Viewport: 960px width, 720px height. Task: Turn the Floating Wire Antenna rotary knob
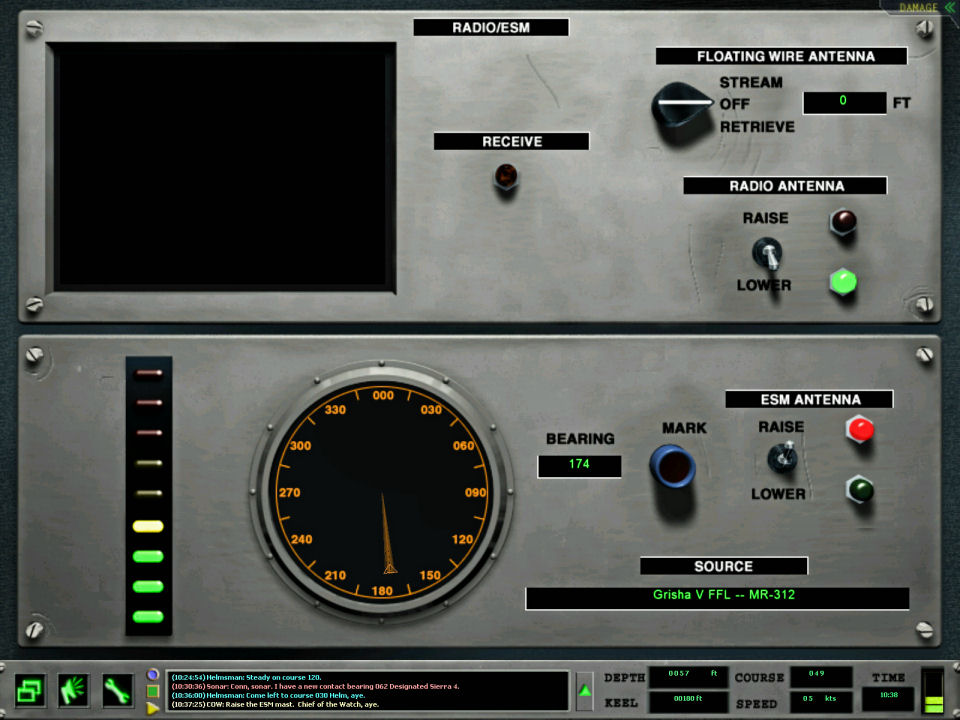click(x=682, y=105)
